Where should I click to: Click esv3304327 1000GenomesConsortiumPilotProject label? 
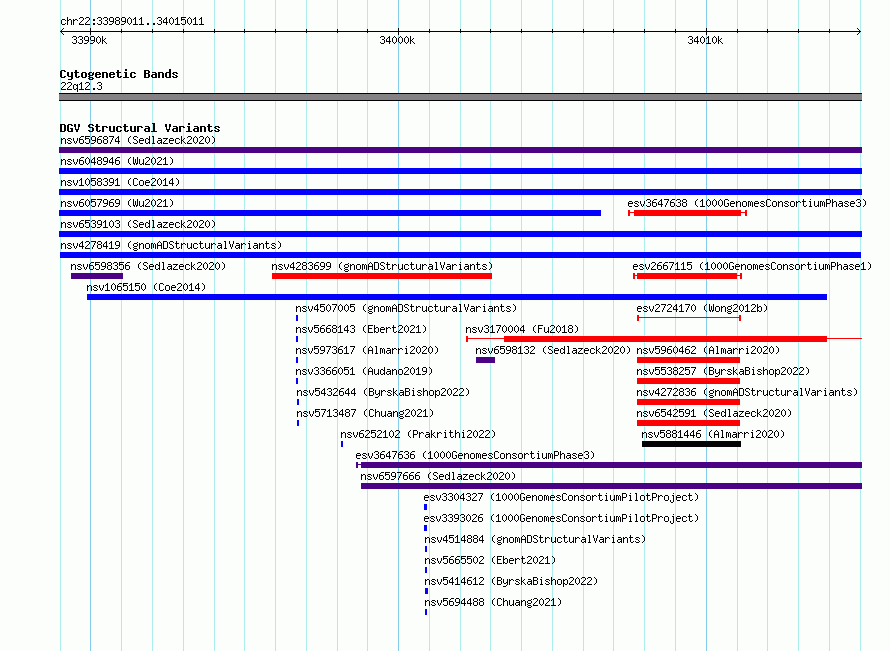(561, 497)
